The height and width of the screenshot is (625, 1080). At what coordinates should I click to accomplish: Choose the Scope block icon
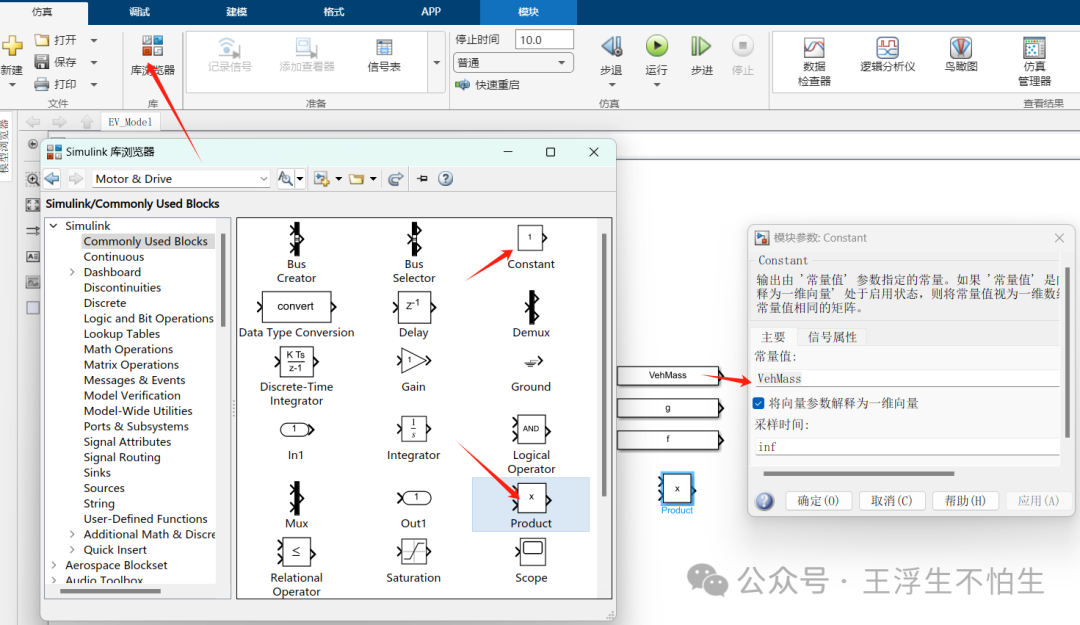(531, 550)
